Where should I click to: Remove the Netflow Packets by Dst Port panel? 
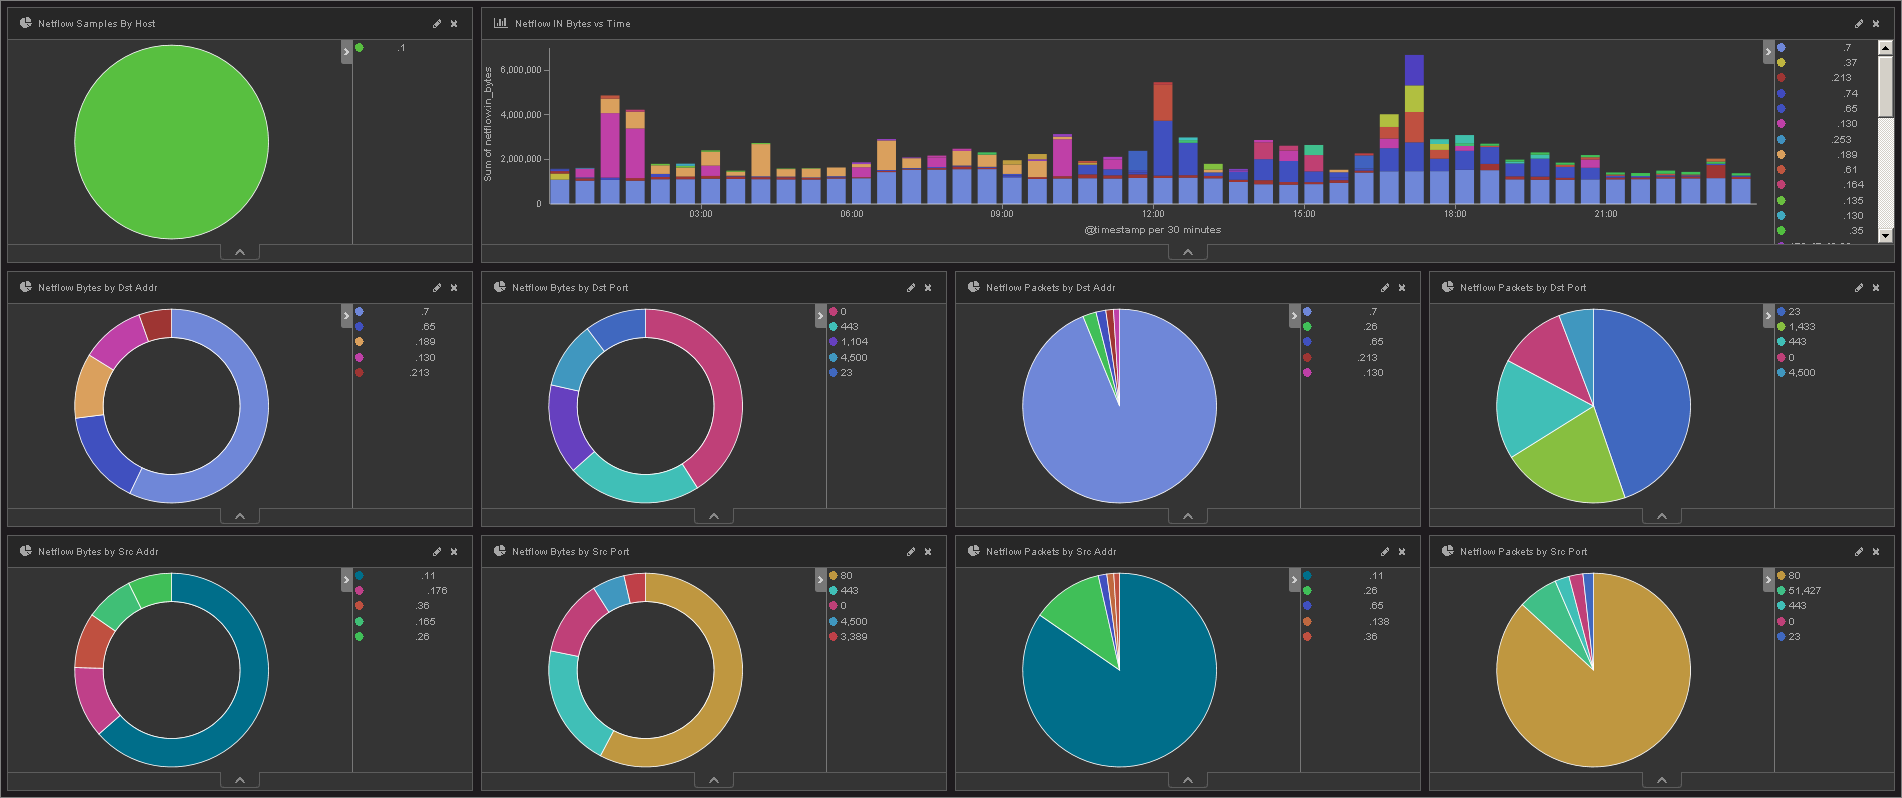tap(1876, 288)
